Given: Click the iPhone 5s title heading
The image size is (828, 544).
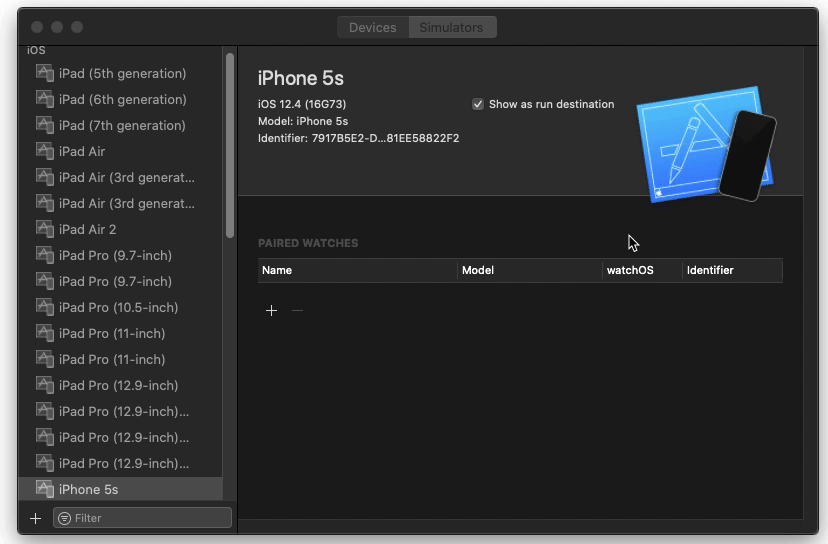Looking at the screenshot, I should (300, 78).
